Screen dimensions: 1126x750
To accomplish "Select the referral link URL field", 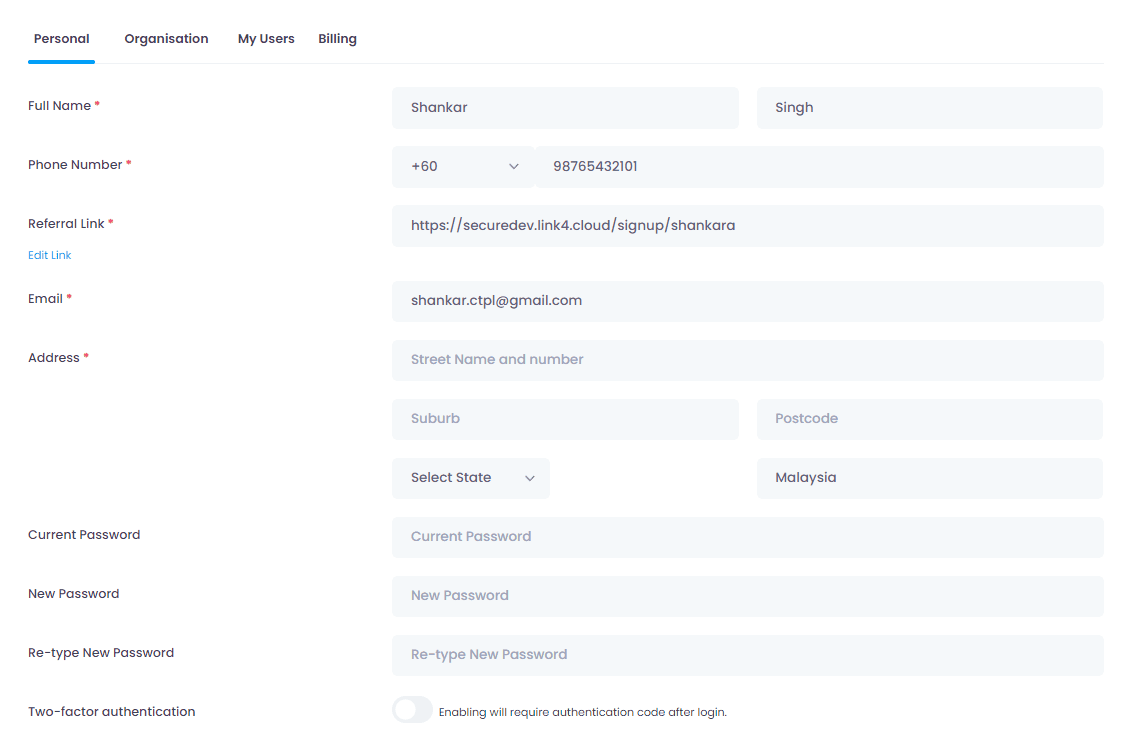I will pyautogui.click(x=747, y=226).
